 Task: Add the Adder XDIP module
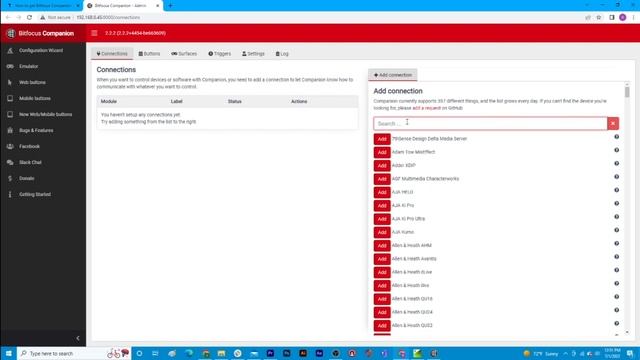[382, 165]
